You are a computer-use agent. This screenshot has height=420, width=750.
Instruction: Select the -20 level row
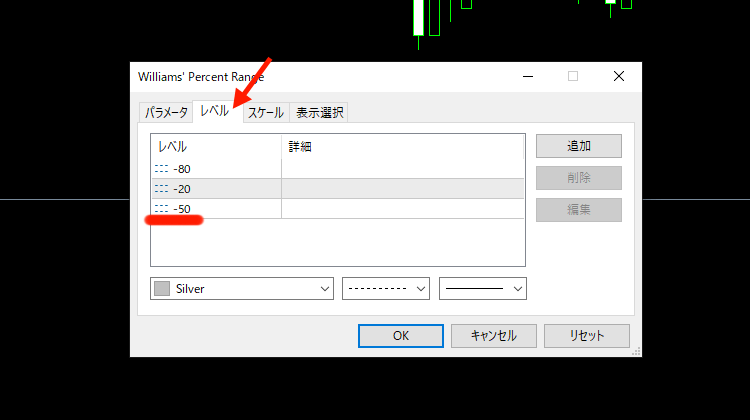tap(338, 189)
